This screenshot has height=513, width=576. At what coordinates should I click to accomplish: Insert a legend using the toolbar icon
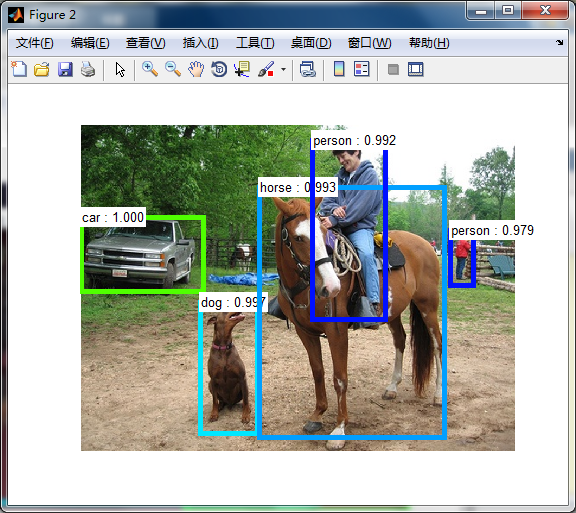pos(361,69)
